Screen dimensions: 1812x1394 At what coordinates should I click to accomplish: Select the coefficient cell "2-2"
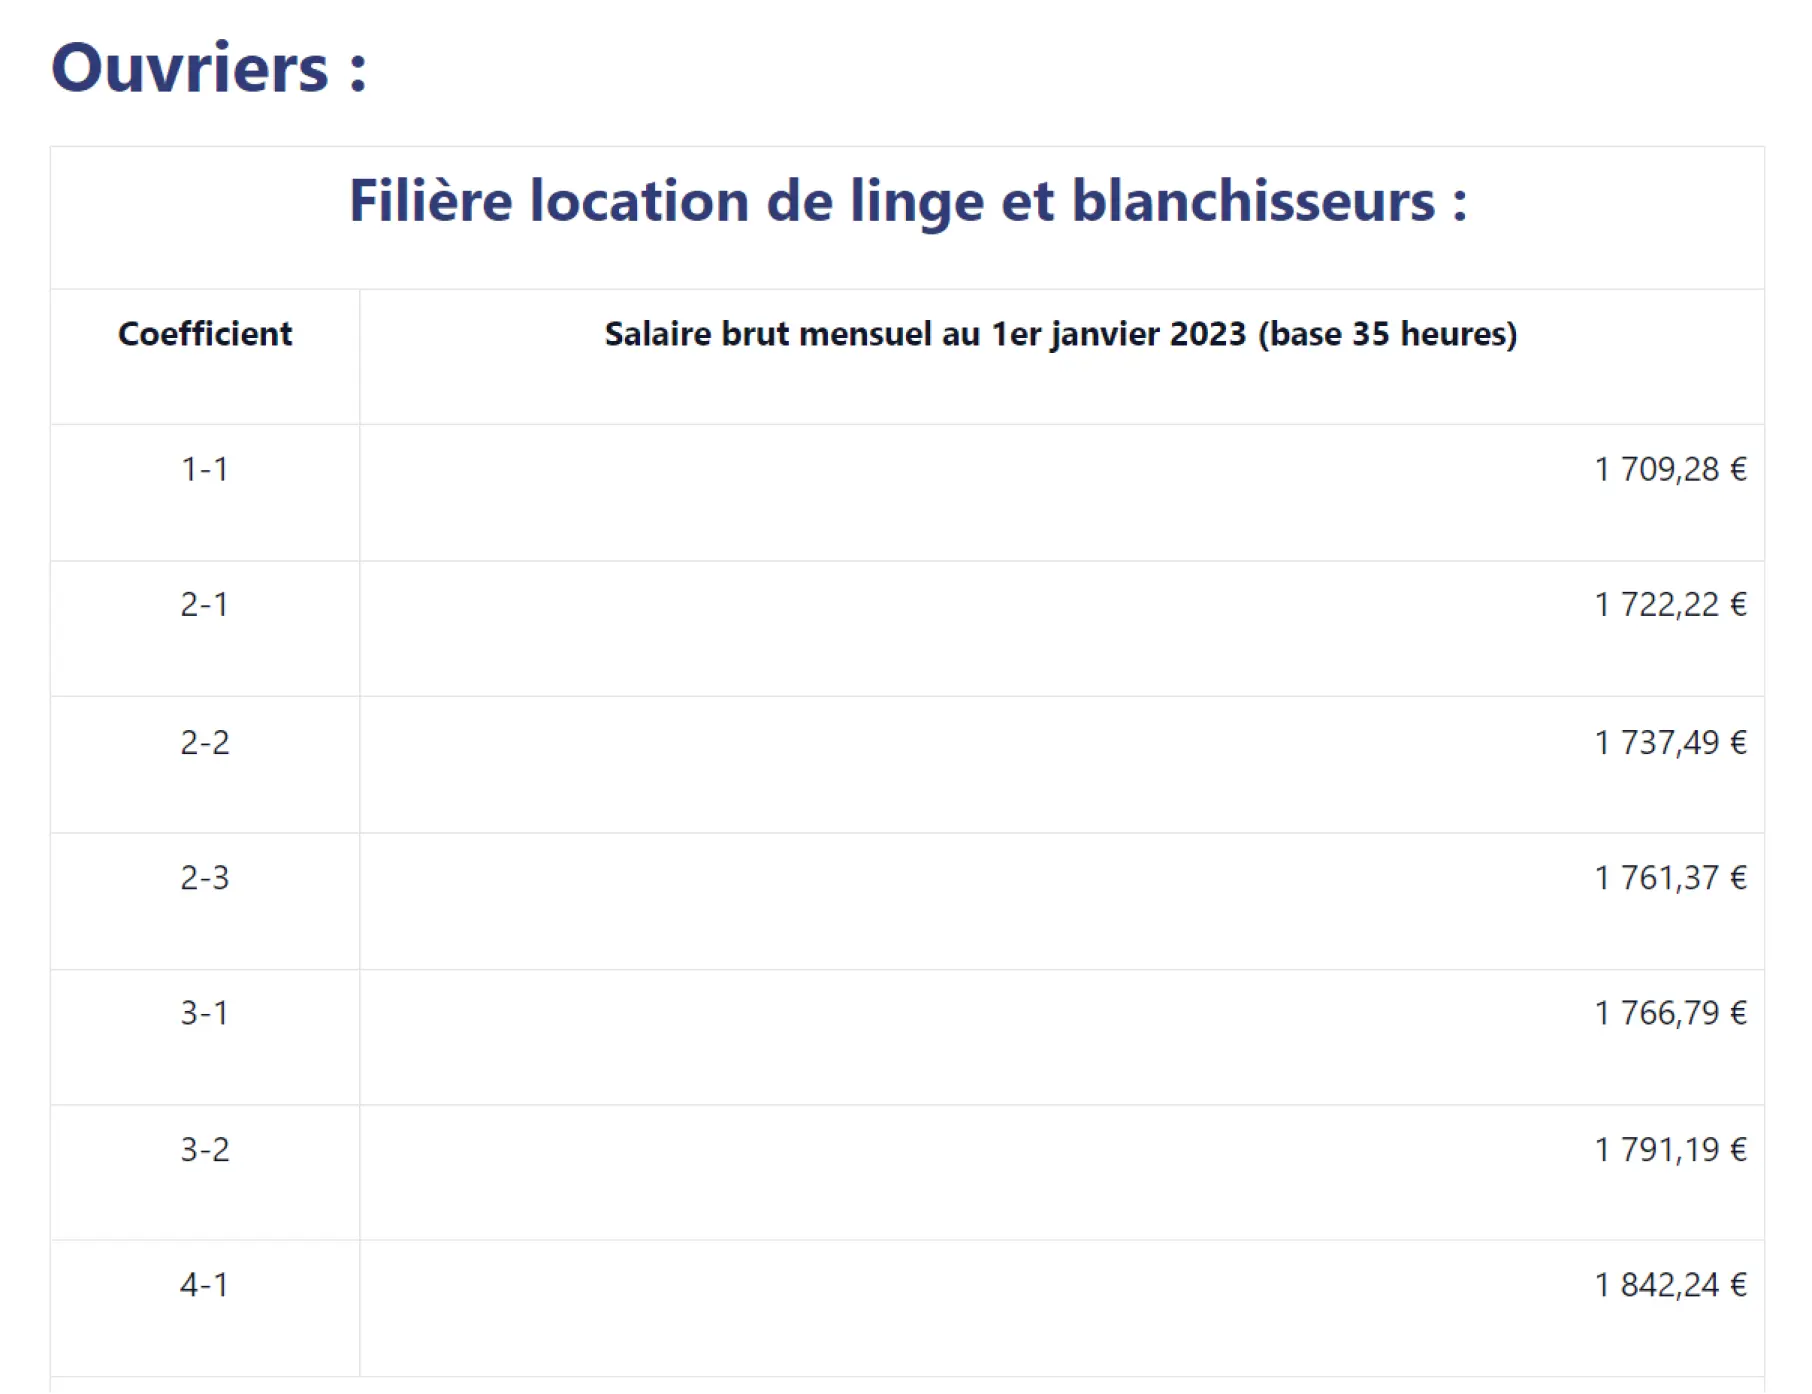205,742
